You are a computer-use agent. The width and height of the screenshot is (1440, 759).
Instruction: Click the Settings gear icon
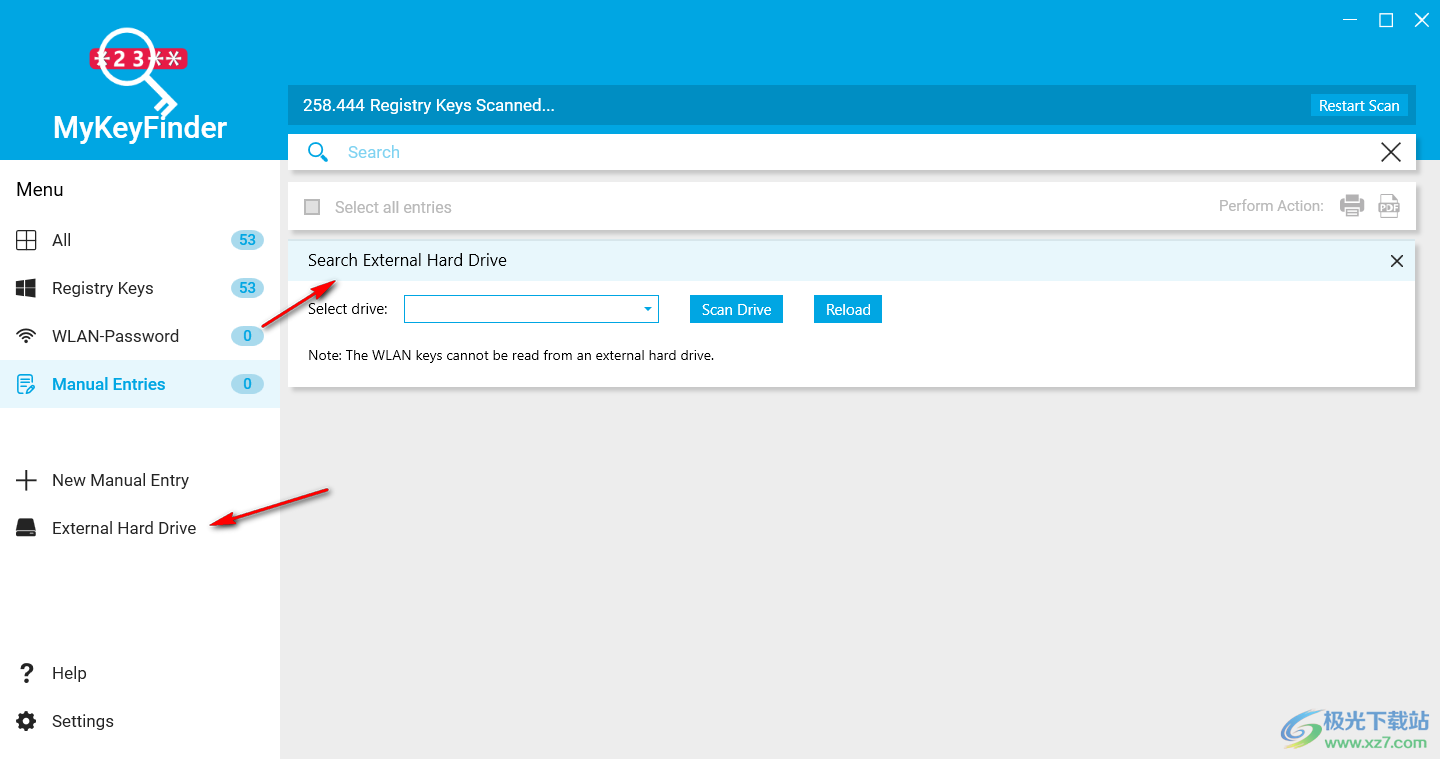(x=26, y=721)
